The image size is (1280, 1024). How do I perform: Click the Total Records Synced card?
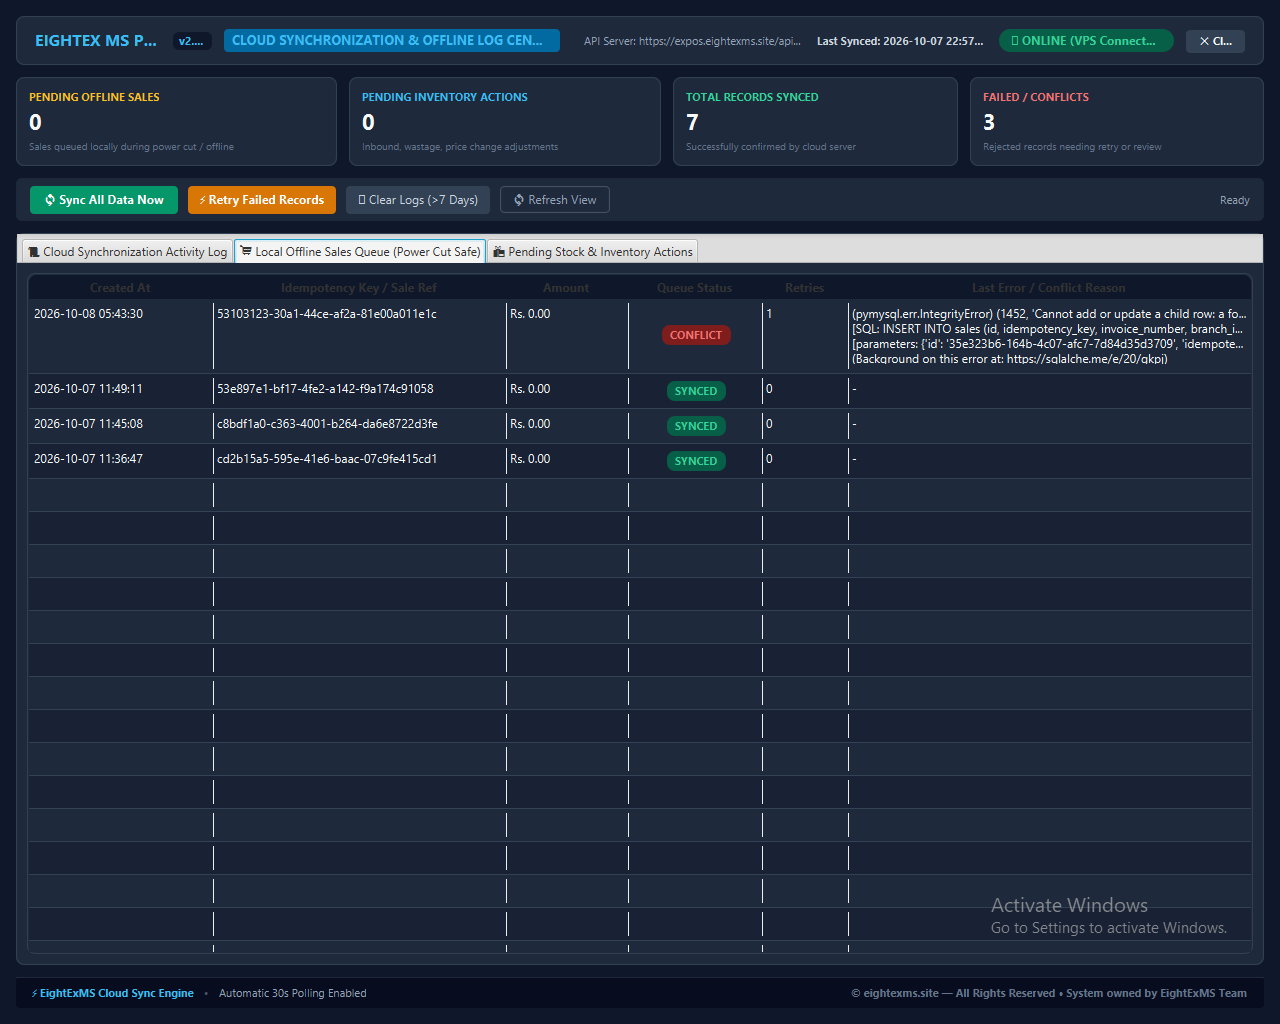click(815, 121)
